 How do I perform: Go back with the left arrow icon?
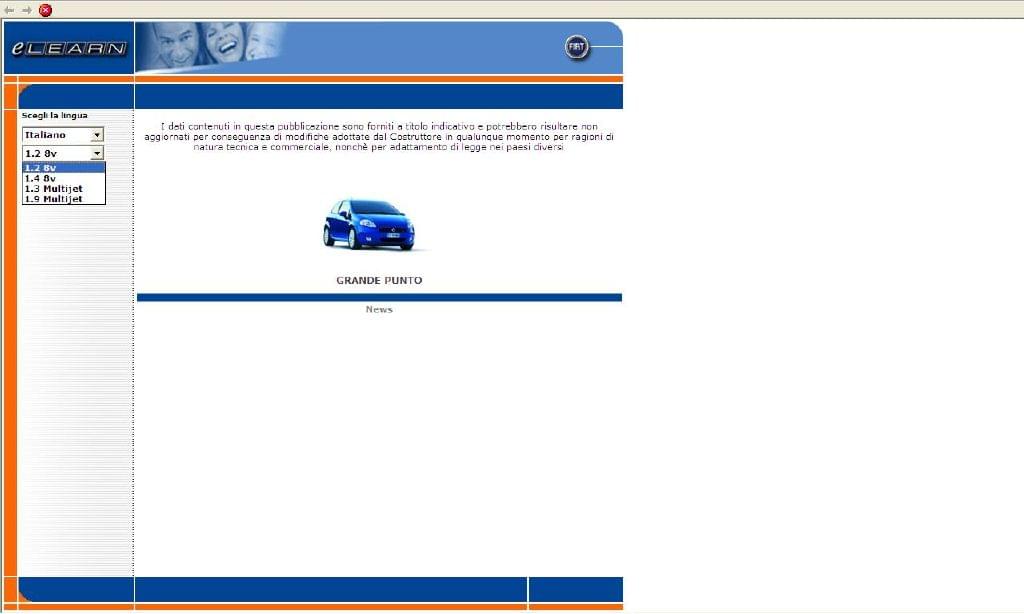pyautogui.click(x=9, y=10)
